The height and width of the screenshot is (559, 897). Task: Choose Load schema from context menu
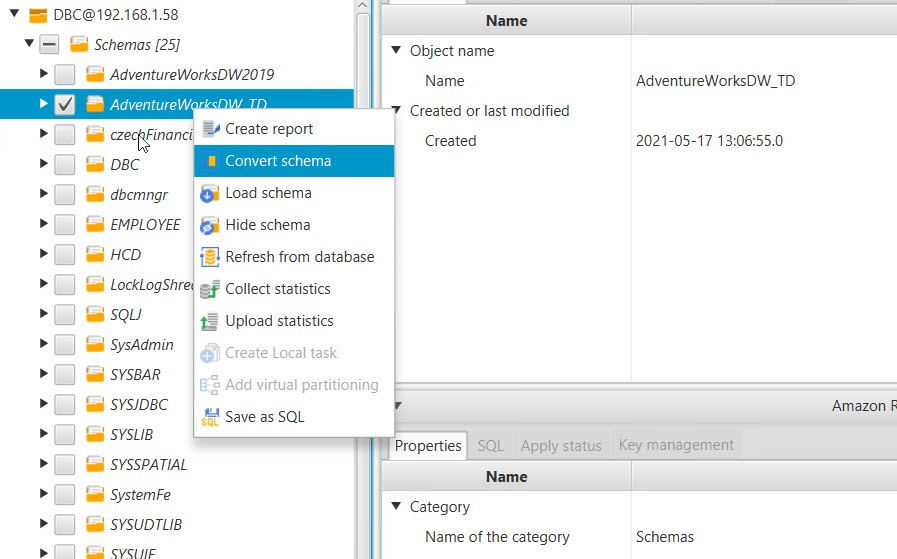[x=294, y=193]
